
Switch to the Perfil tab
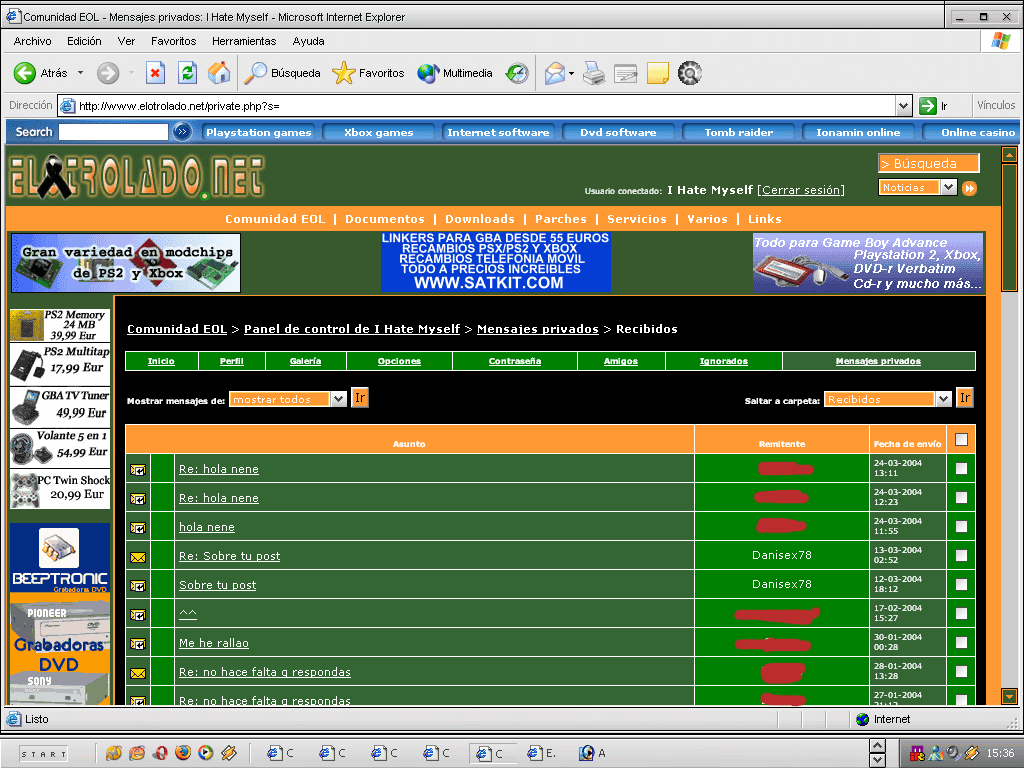point(231,361)
